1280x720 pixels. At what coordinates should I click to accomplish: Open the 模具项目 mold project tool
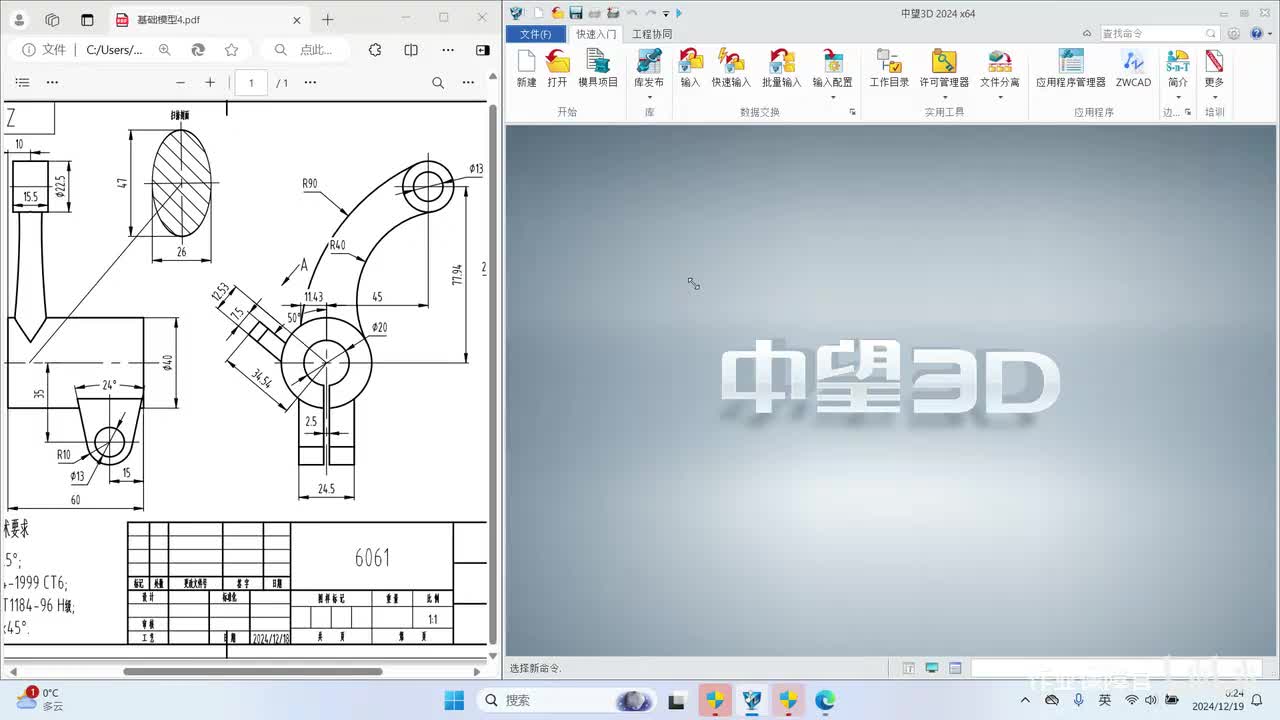point(598,68)
